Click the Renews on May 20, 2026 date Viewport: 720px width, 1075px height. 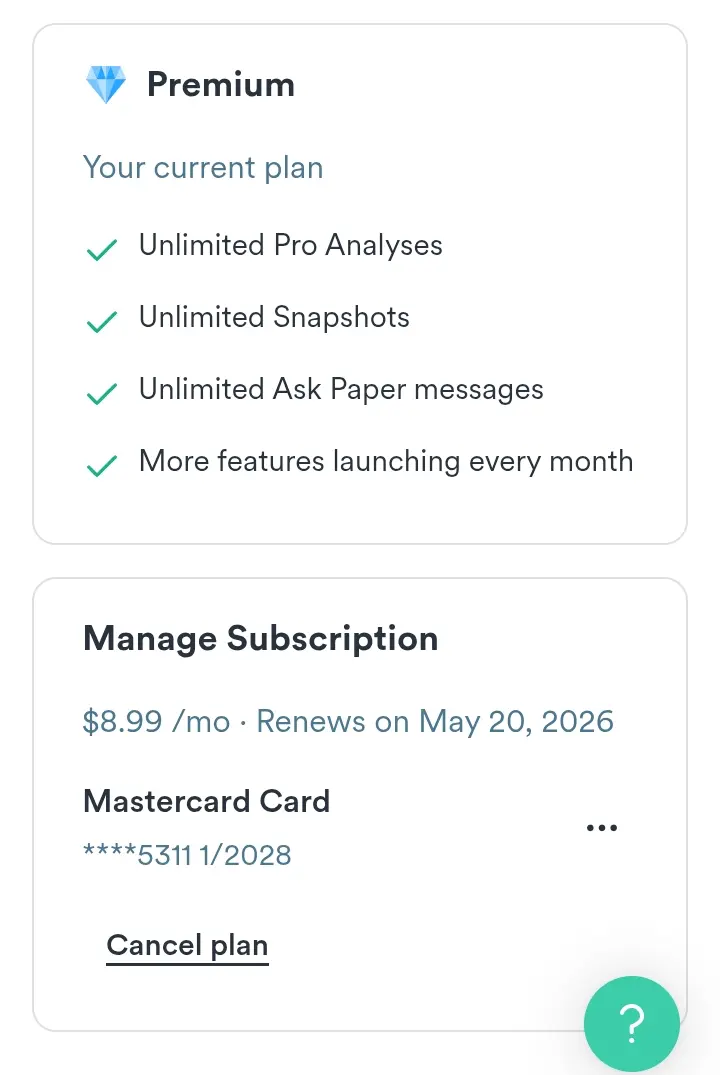pyautogui.click(x=435, y=722)
